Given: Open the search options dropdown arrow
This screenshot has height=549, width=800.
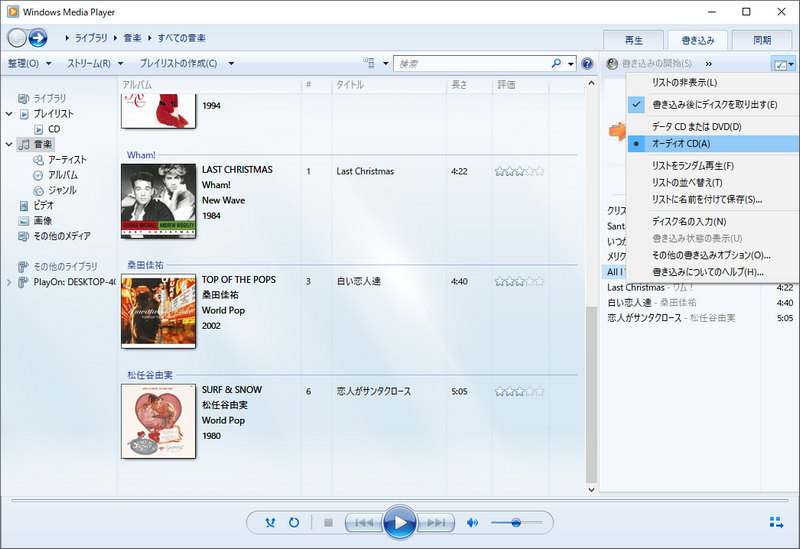Looking at the screenshot, I should 571,64.
